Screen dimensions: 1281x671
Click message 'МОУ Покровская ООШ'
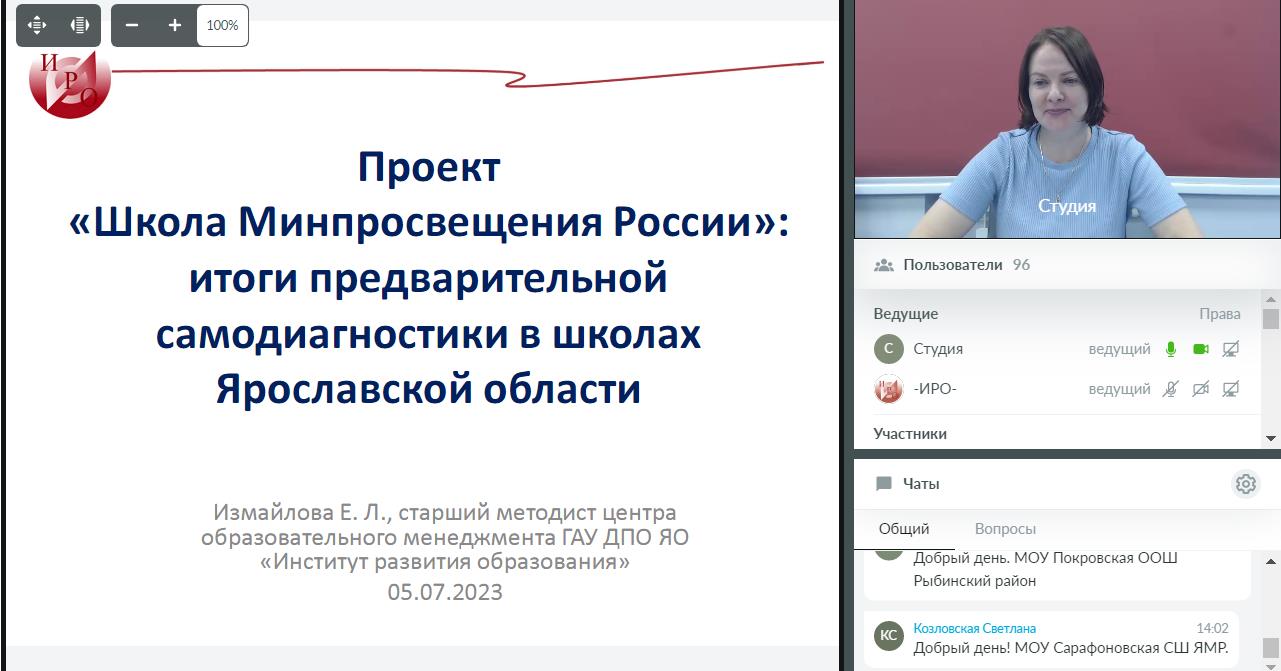[1045, 569]
